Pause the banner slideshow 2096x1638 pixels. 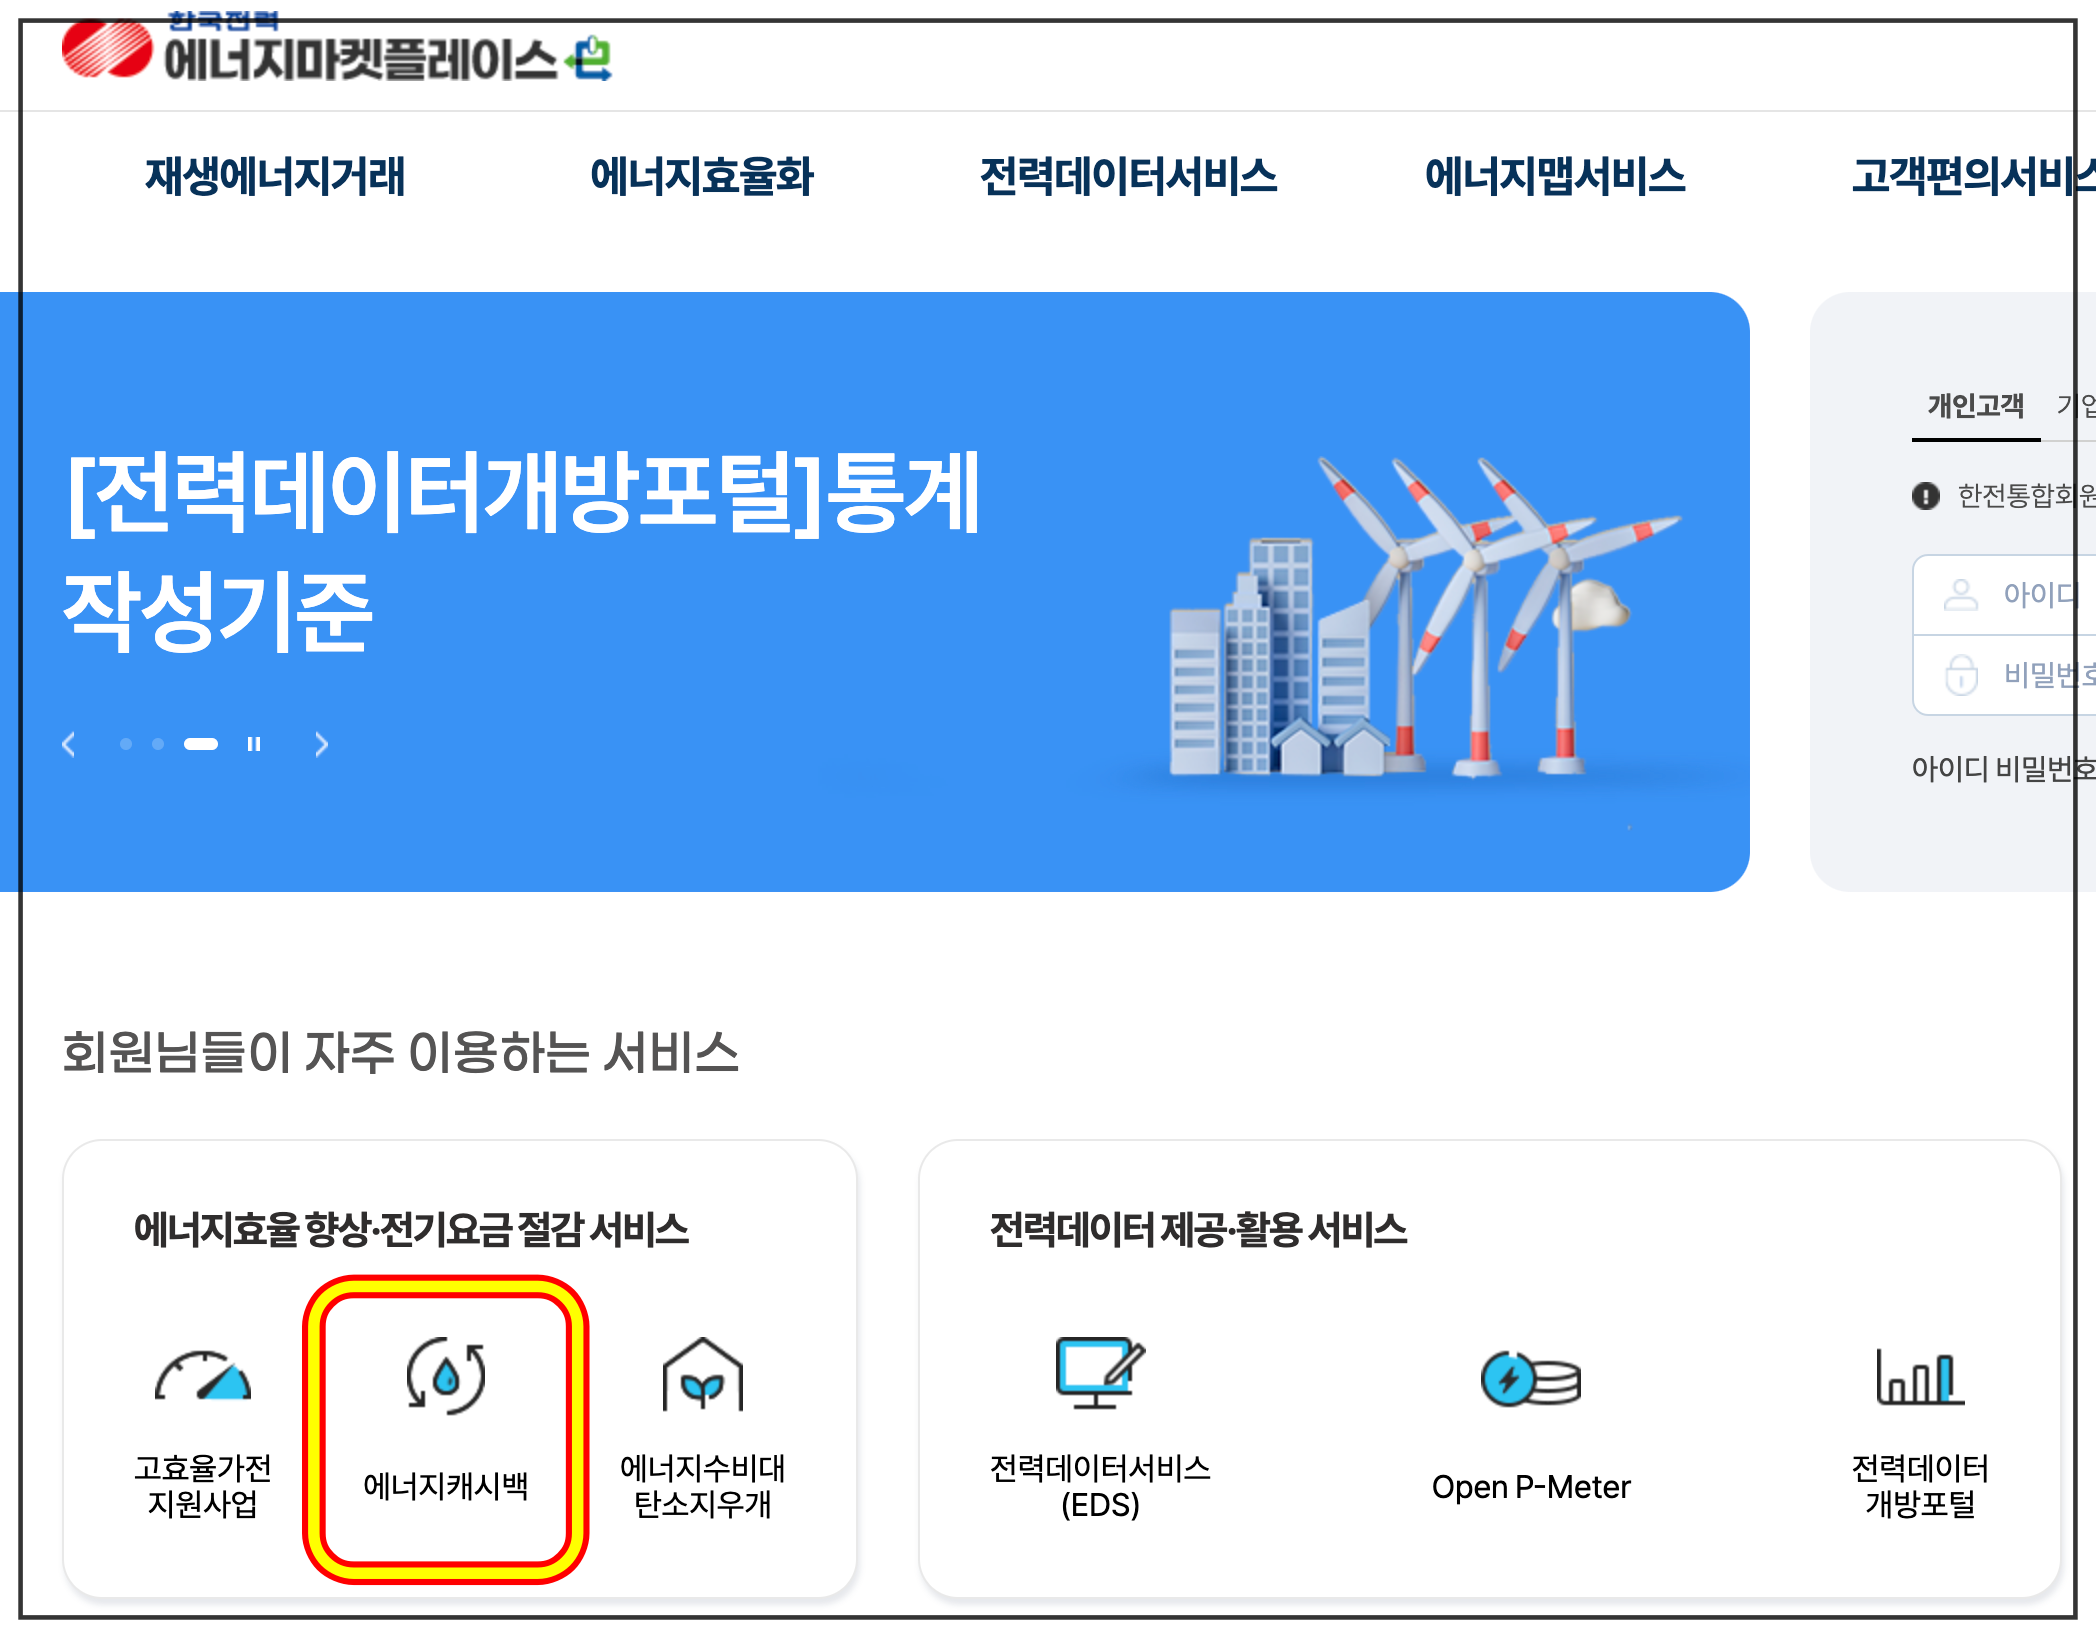pos(254,744)
